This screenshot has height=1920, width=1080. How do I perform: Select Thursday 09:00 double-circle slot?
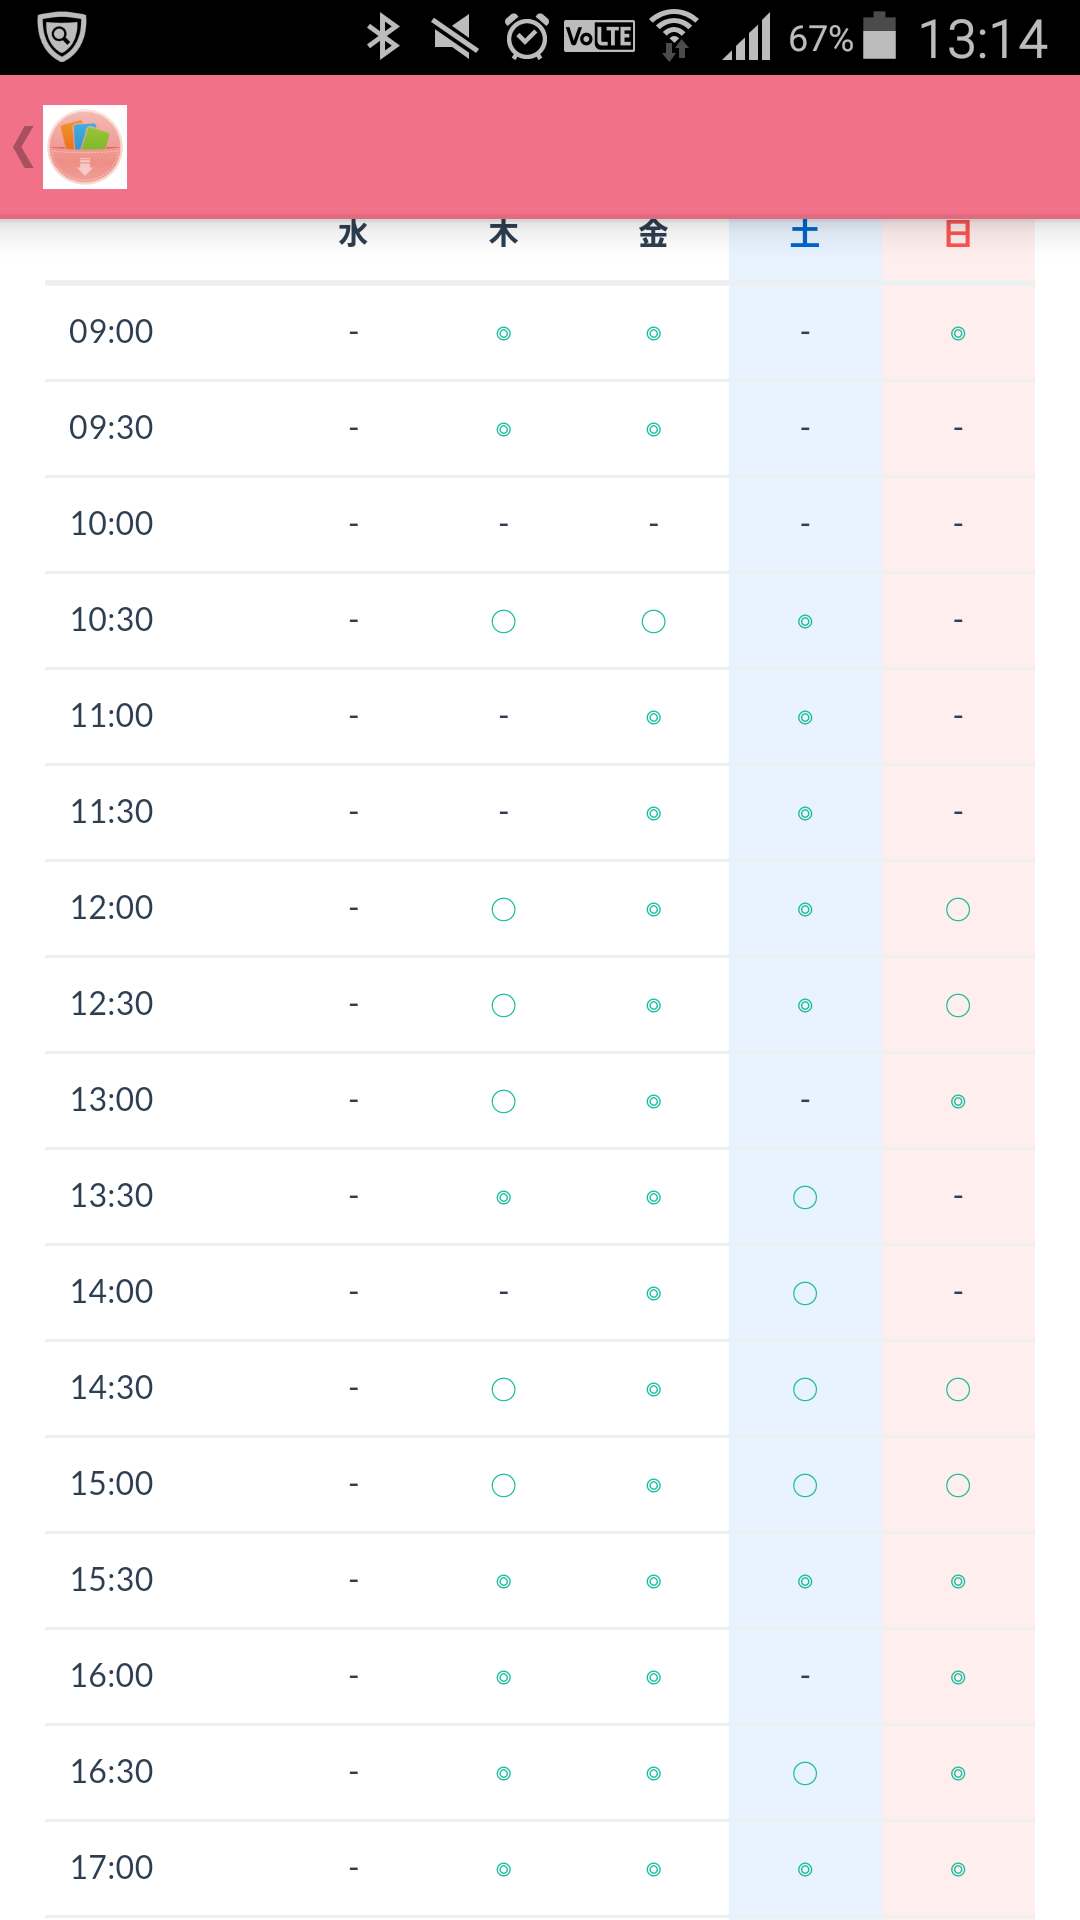(x=504, y=333)
